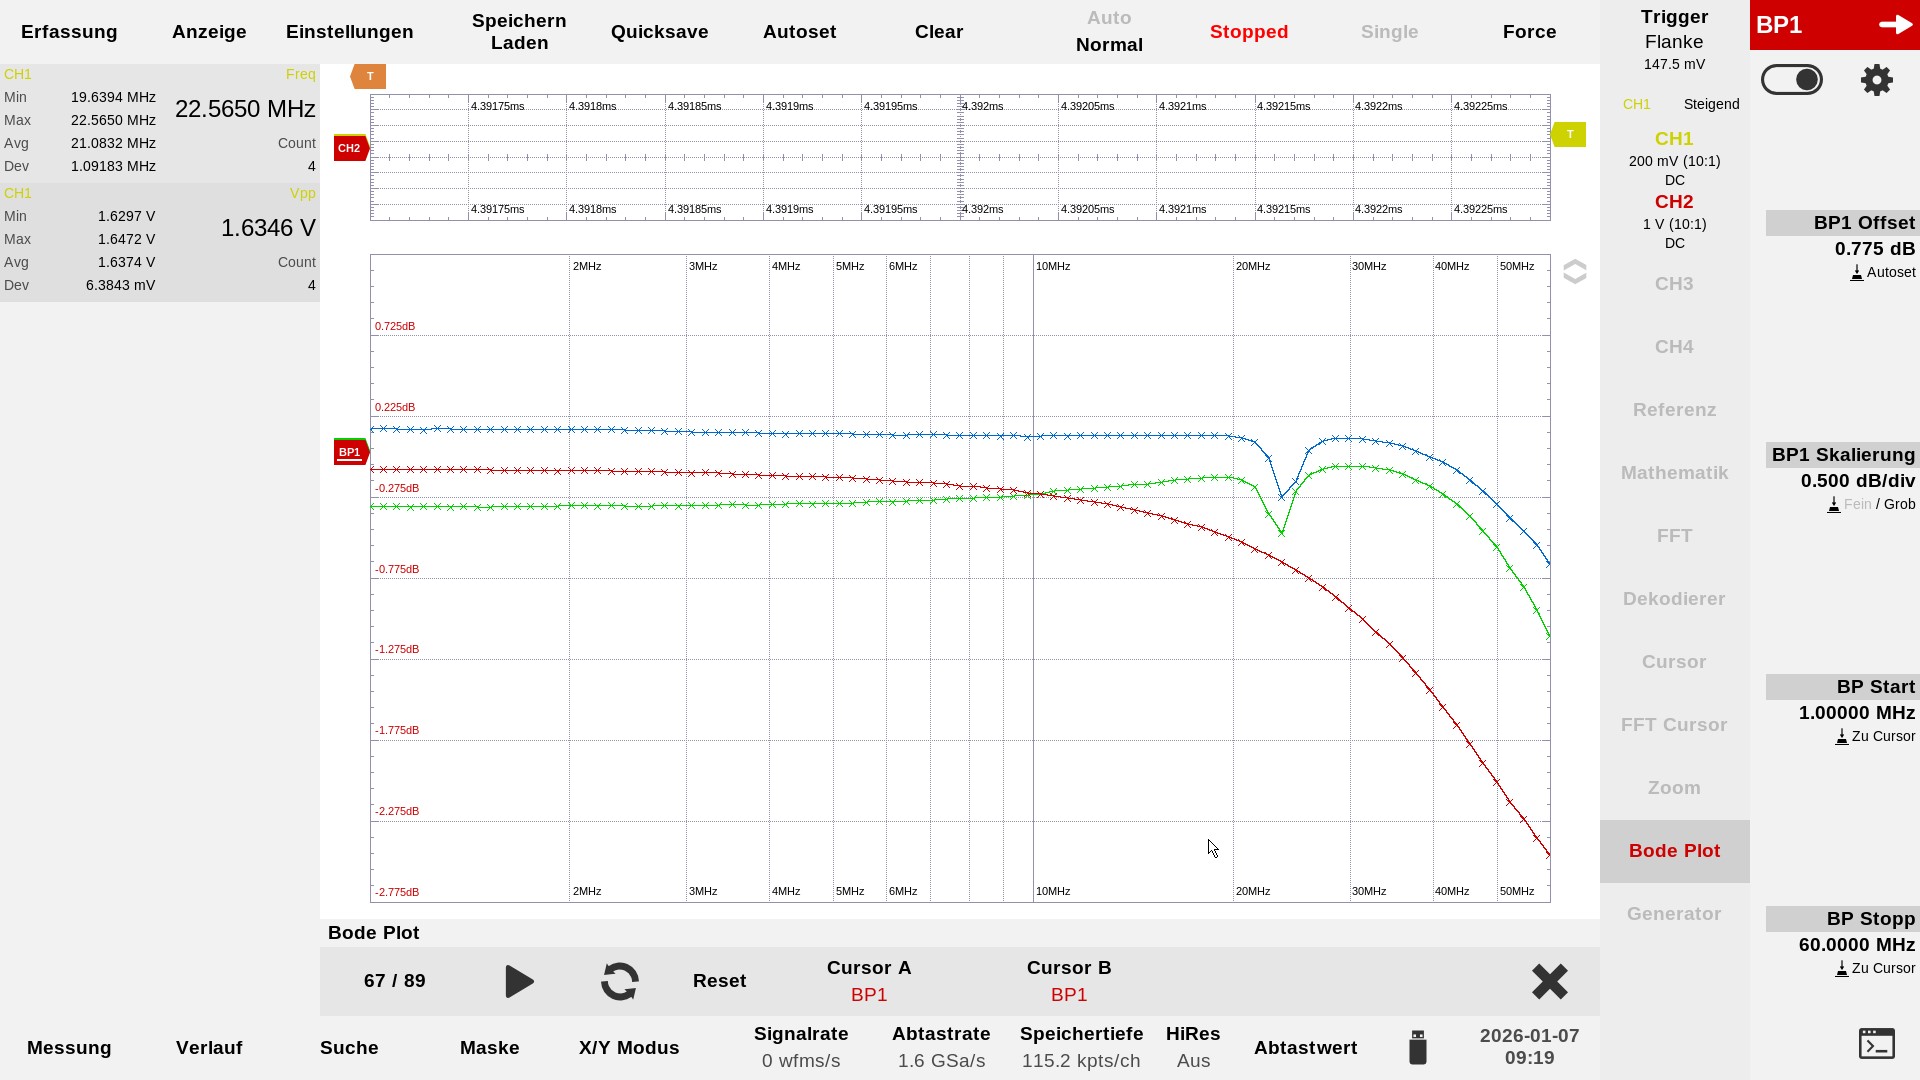
Task: Click the yellow T trigger level marker
Action: (1569, 134)
